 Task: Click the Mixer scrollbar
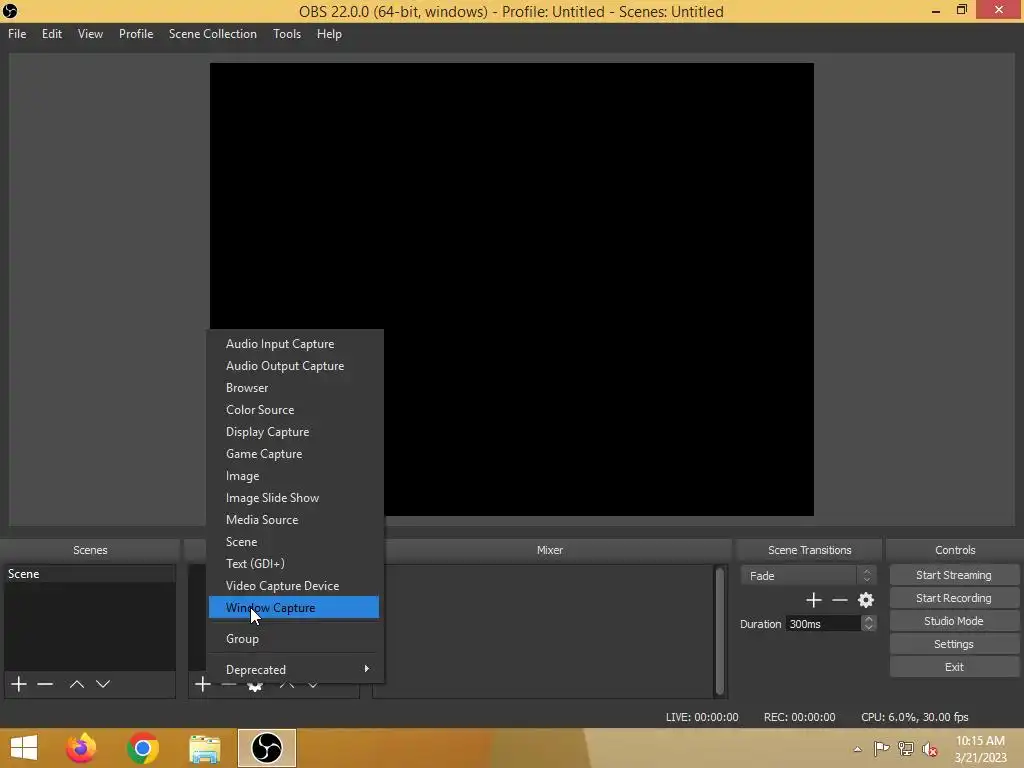click(720, 631)
